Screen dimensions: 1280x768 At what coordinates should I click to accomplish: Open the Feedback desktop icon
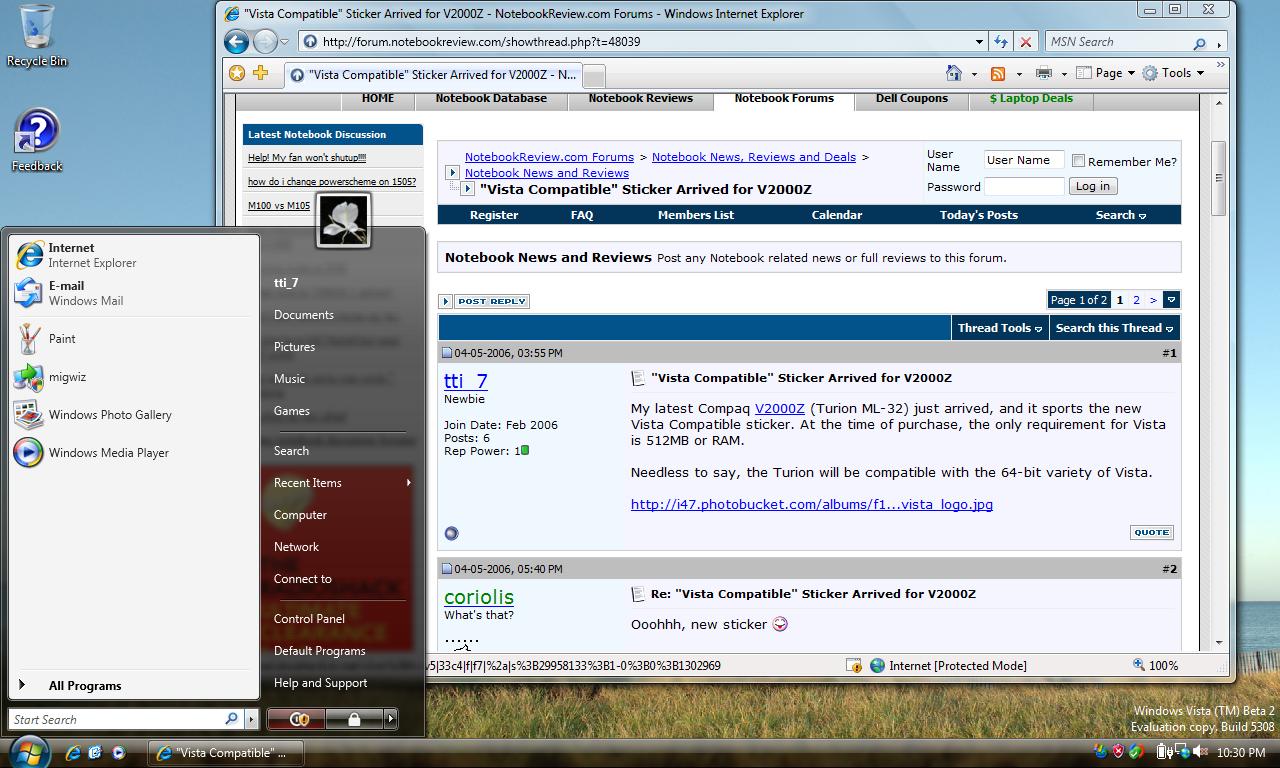(37, 141)
